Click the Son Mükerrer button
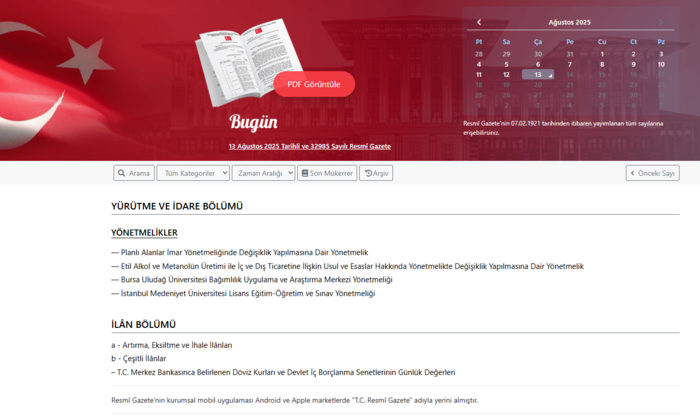Screen dimensions: 700x417 327,173
